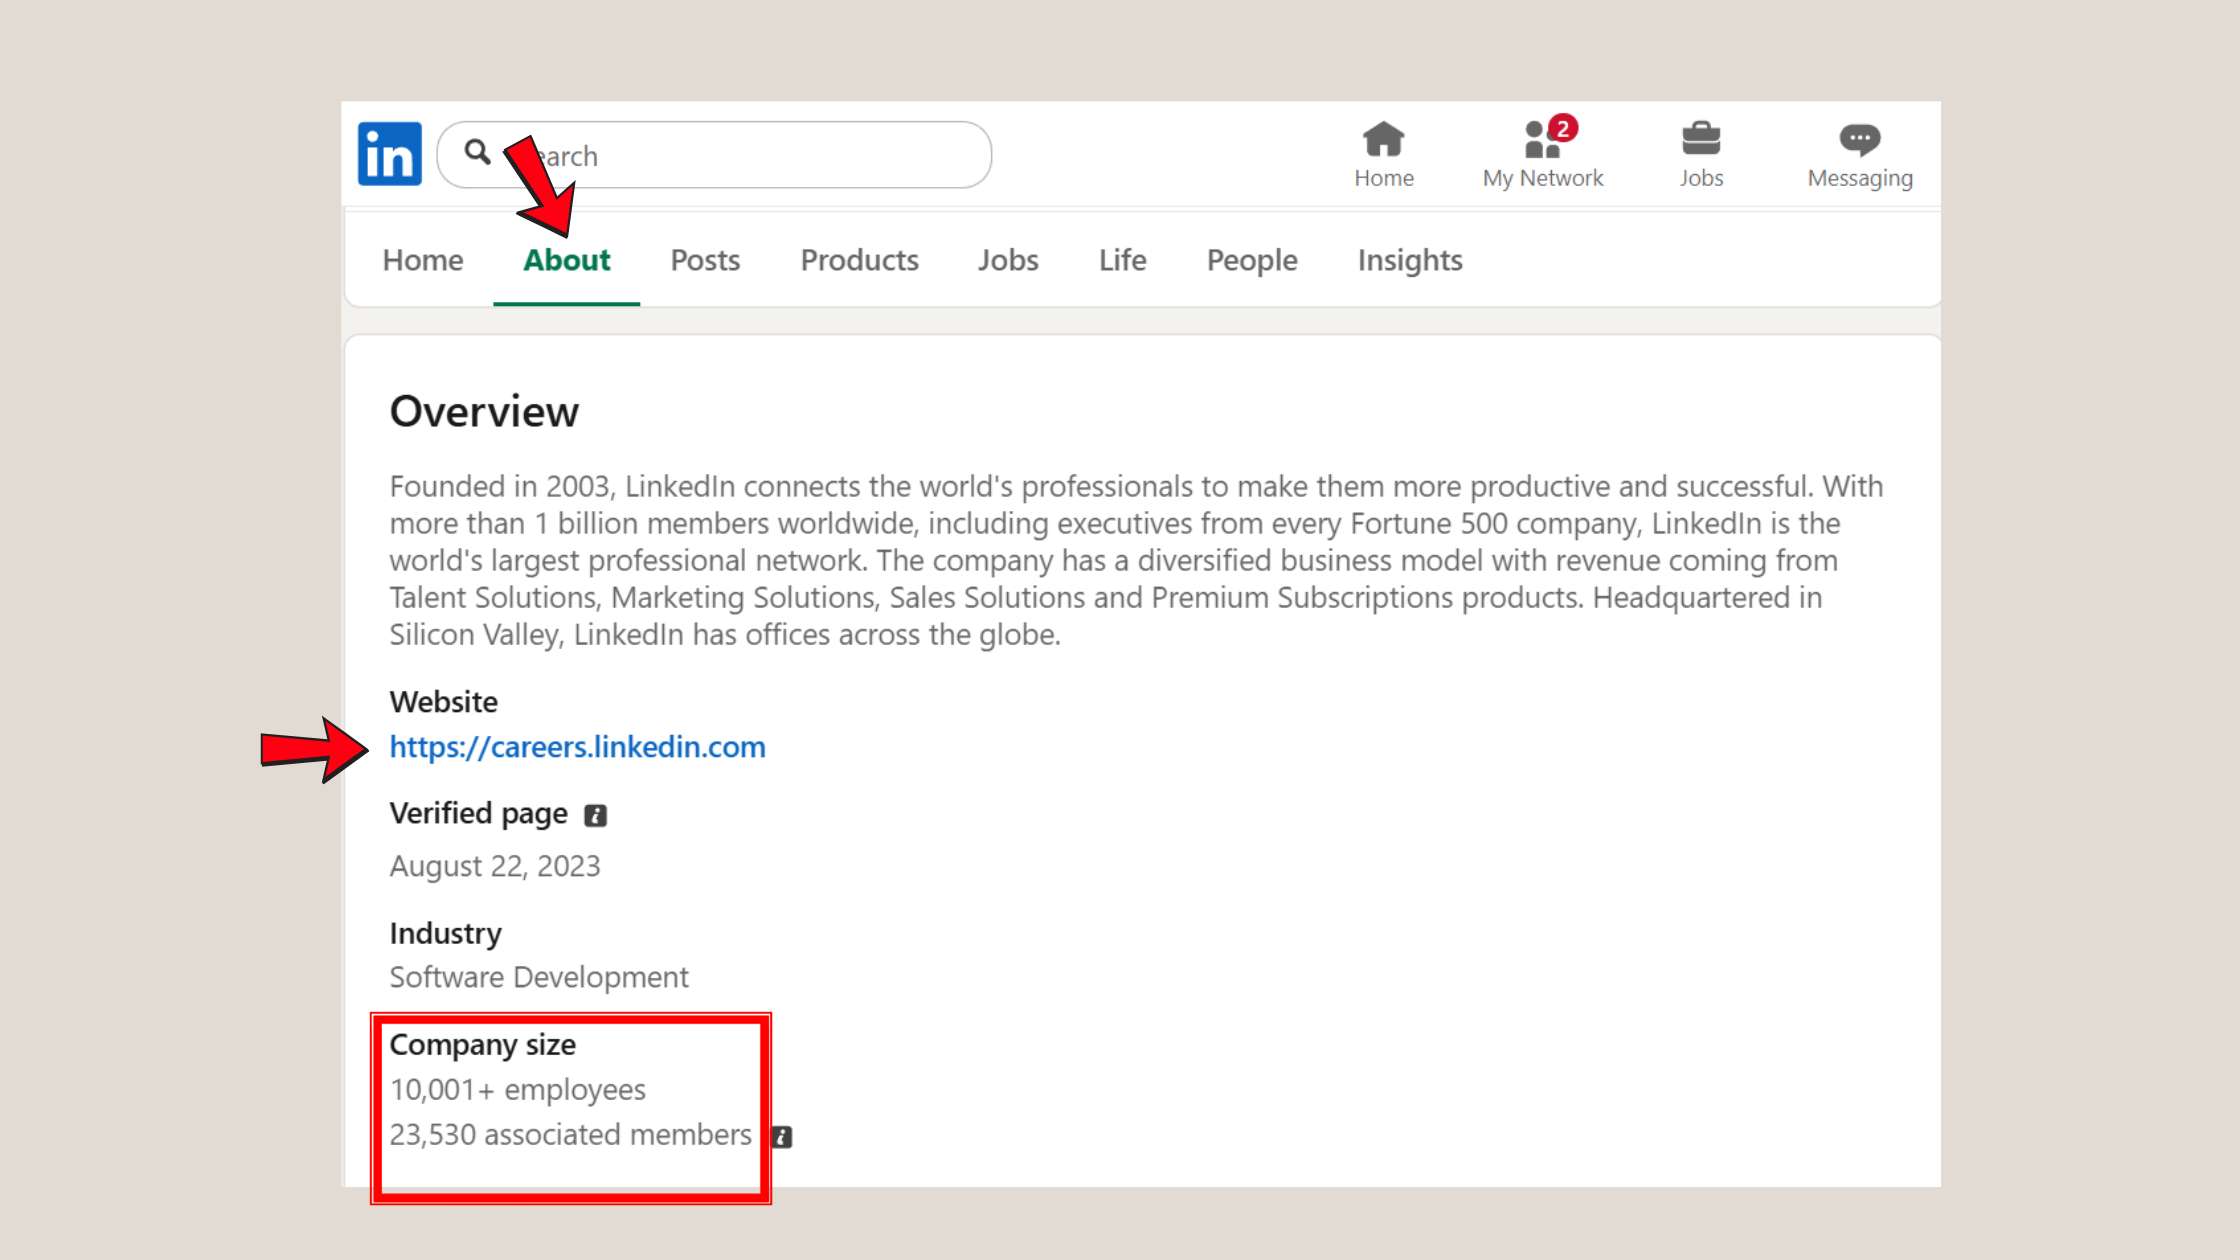Open Home from the top navigation
The width and height of the screenshot is (2240, 1260).
click(x=1384, y=155)
